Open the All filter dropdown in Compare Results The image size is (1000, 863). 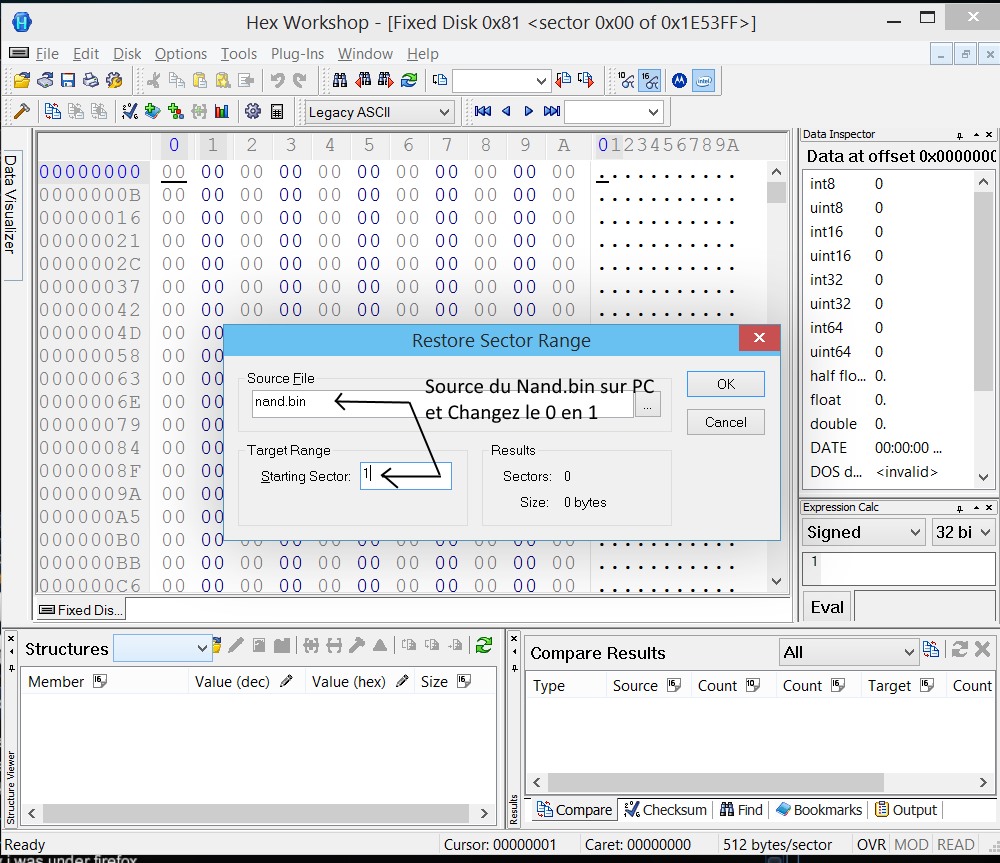tap(849, 652)
